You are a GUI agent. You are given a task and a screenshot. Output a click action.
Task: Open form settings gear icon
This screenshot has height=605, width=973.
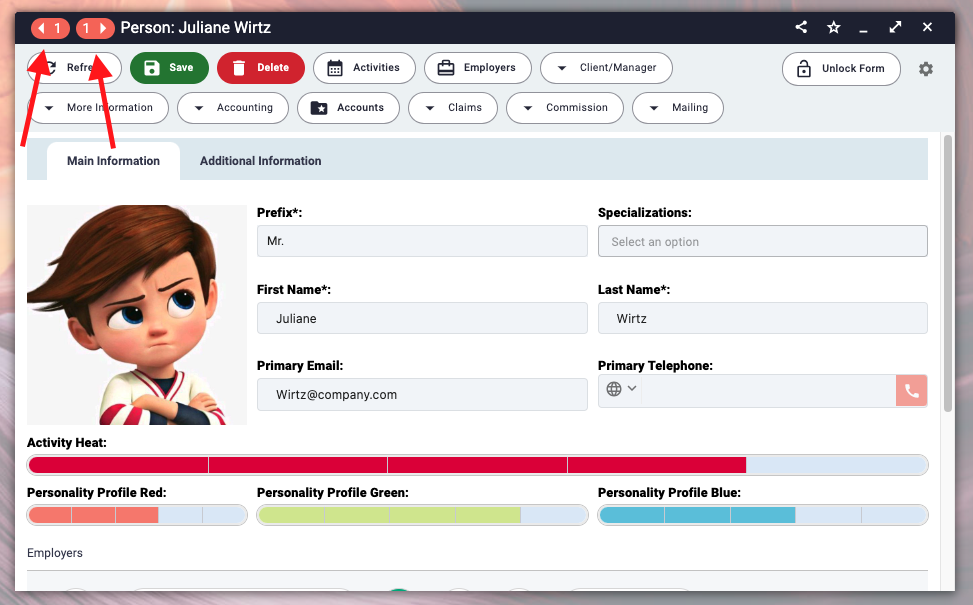point(925,69)
